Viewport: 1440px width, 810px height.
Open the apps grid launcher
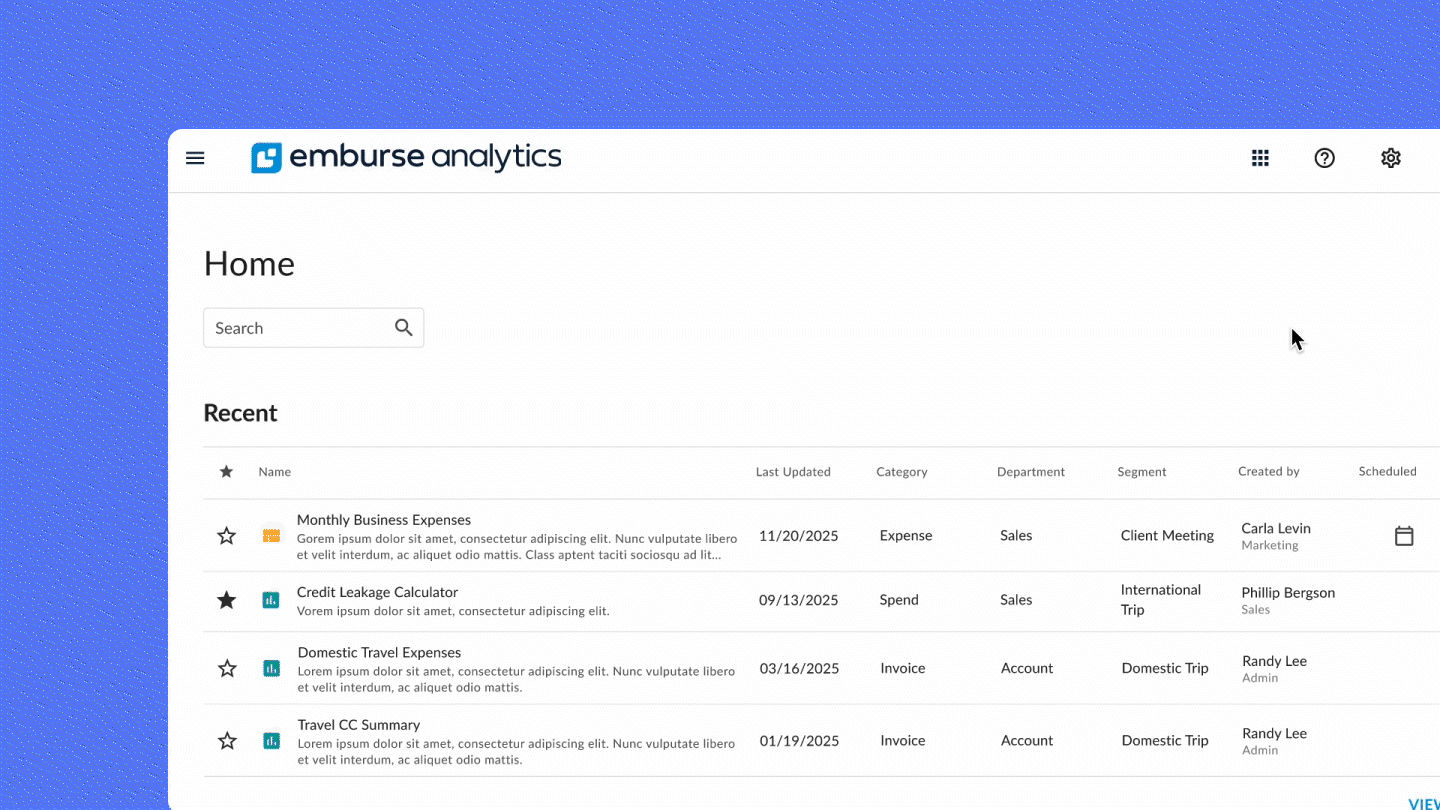click(1260, 158)
